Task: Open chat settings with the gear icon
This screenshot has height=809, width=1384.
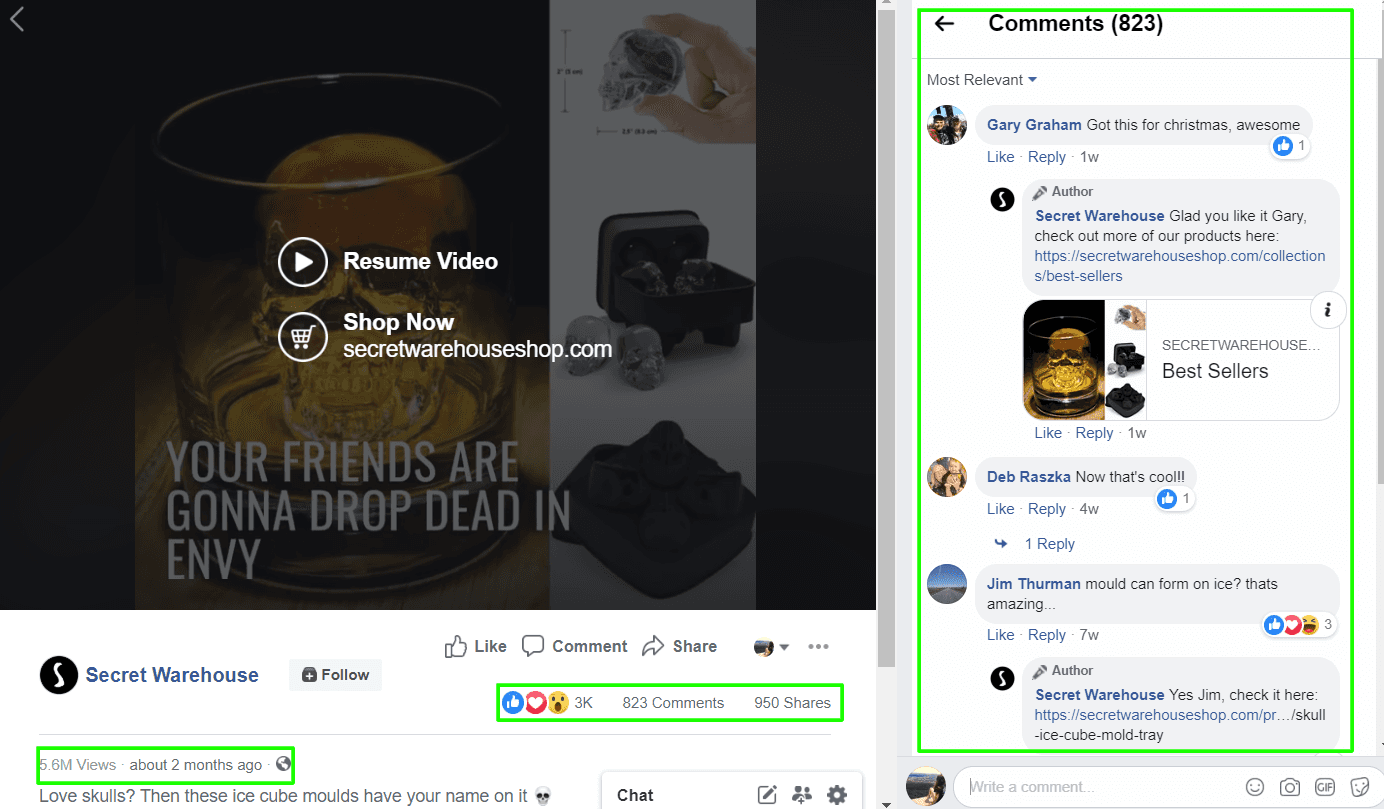Action: coord(837,795)
